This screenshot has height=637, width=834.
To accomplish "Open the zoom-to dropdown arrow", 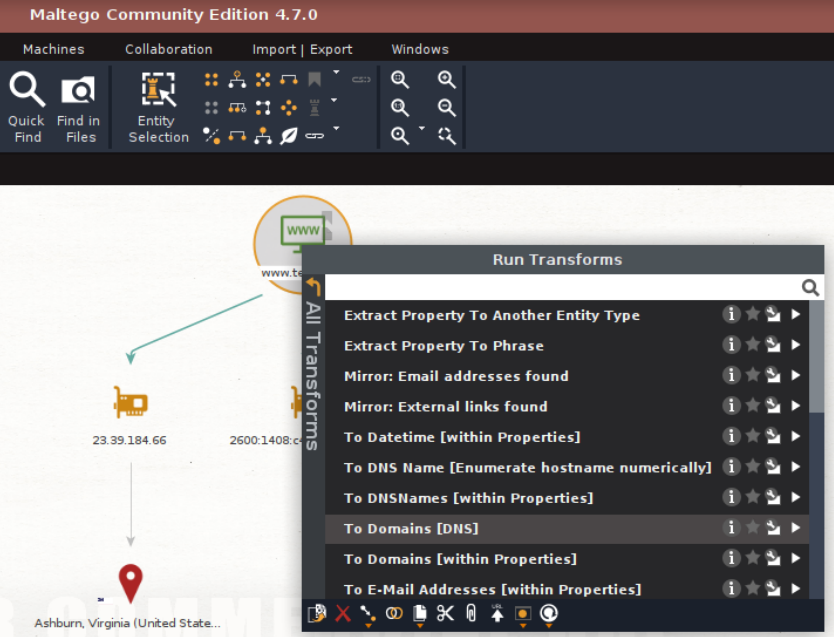I will click(x=422, y=128).
